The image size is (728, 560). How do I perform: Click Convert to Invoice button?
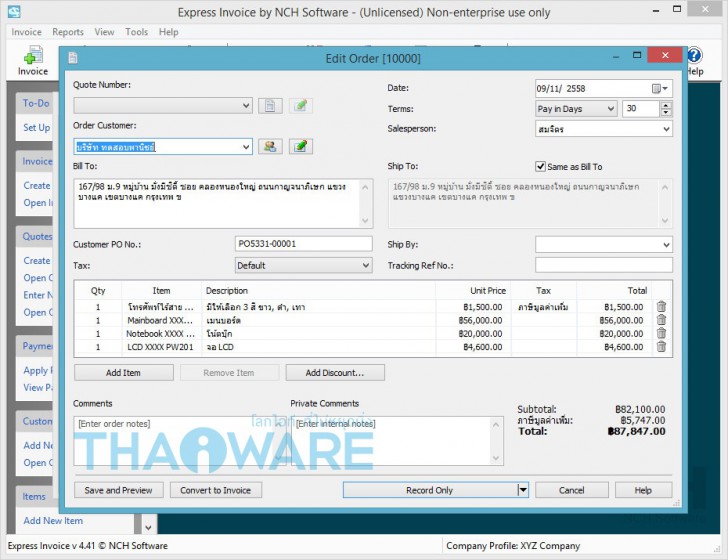(x=215, y=490)
